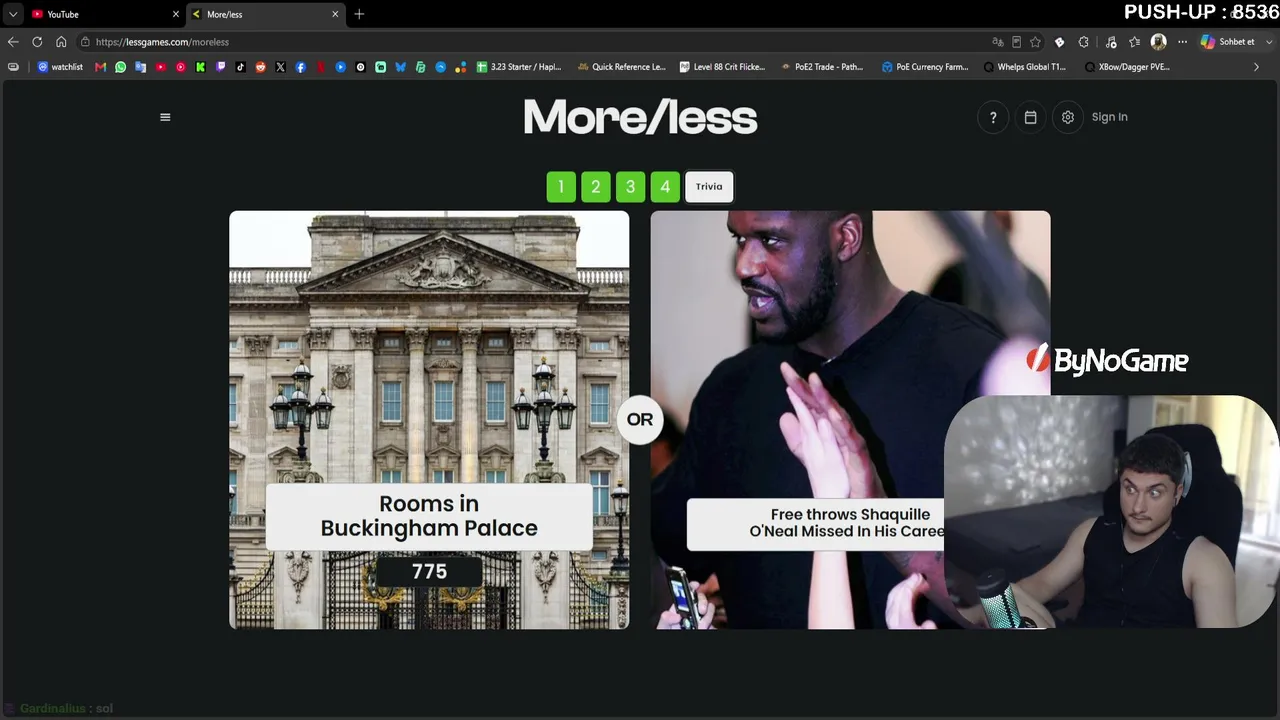Open the hamburger menu on More/less page
This screenshot has height=720, width=1280.
[165, 117]
